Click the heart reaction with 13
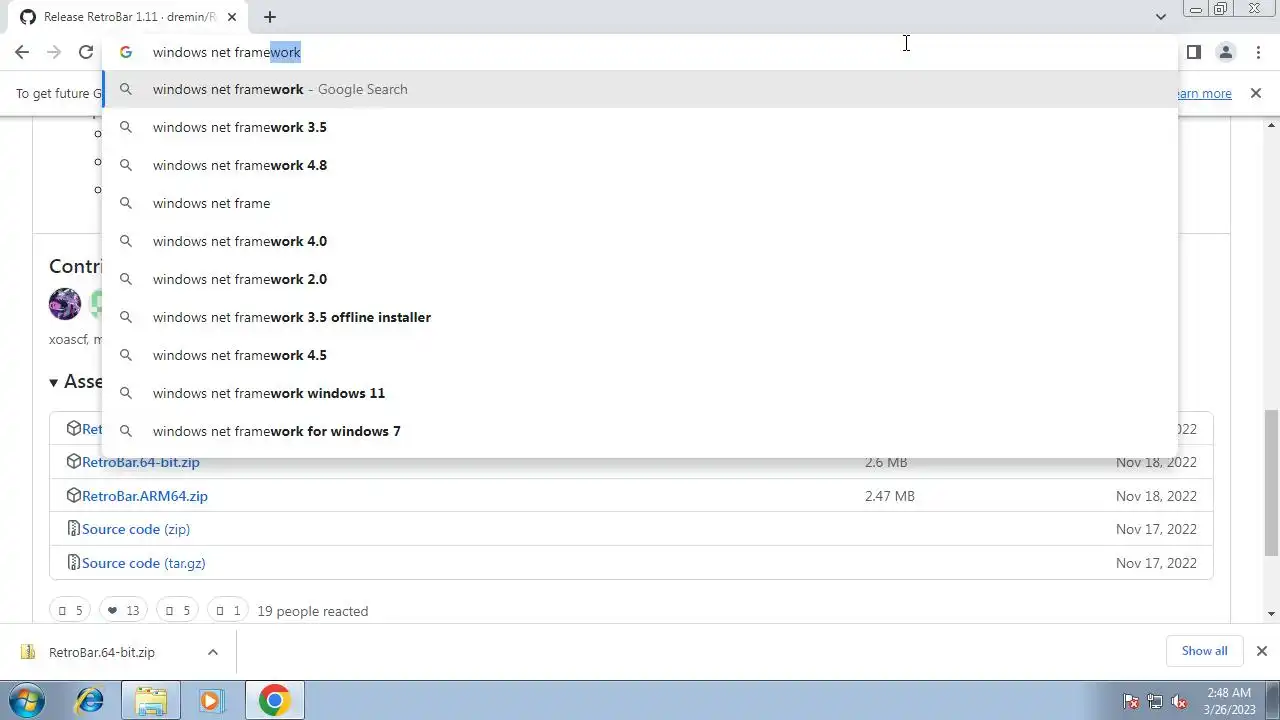Screen dimensions: 1280x720 123,610
